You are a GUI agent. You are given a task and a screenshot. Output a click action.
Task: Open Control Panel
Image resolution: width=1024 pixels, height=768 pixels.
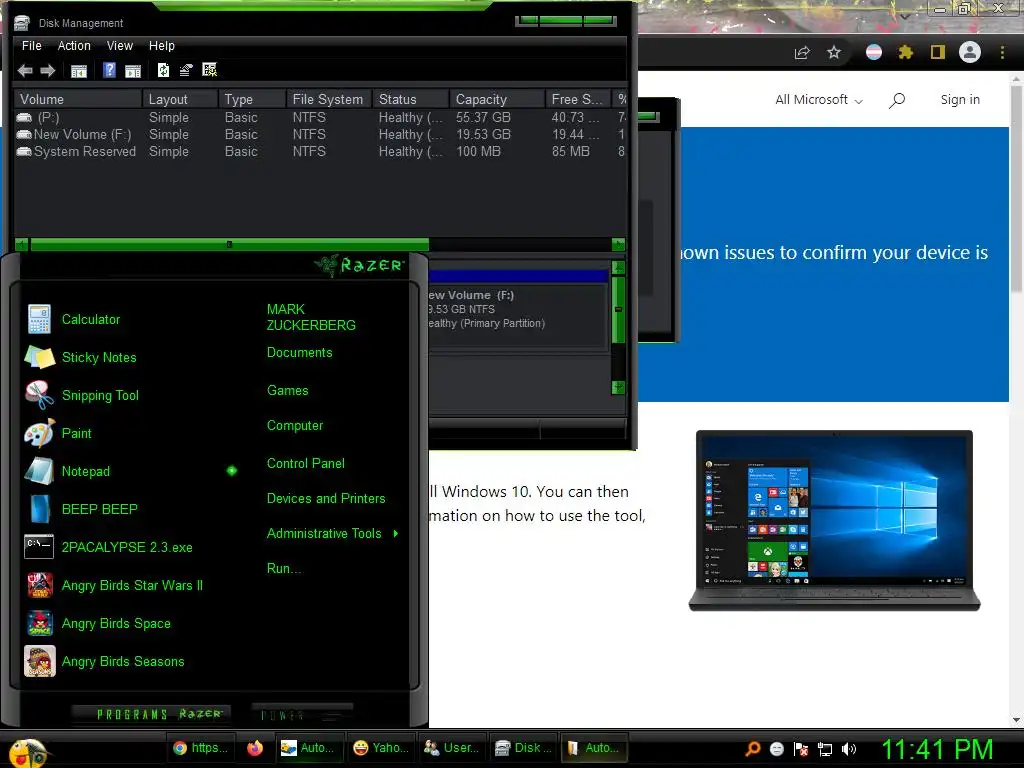pyautogui.click(x=306, y=464)
